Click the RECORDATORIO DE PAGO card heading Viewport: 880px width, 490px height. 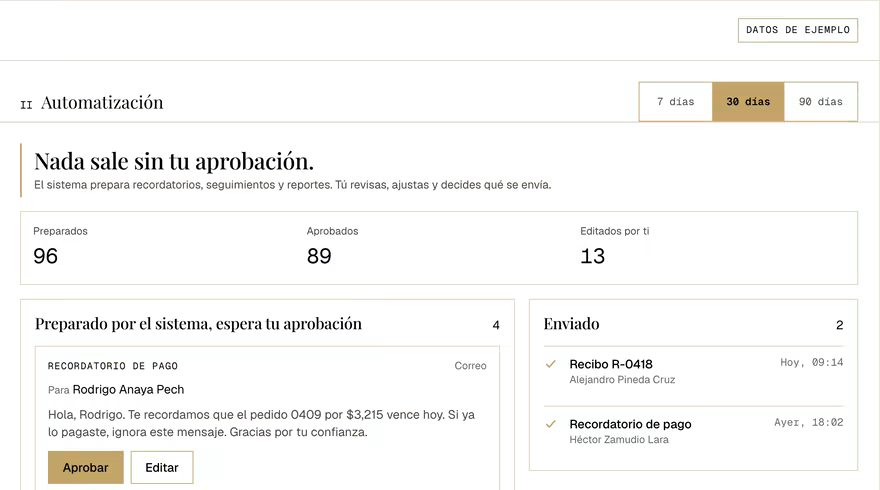click(113, 366)
